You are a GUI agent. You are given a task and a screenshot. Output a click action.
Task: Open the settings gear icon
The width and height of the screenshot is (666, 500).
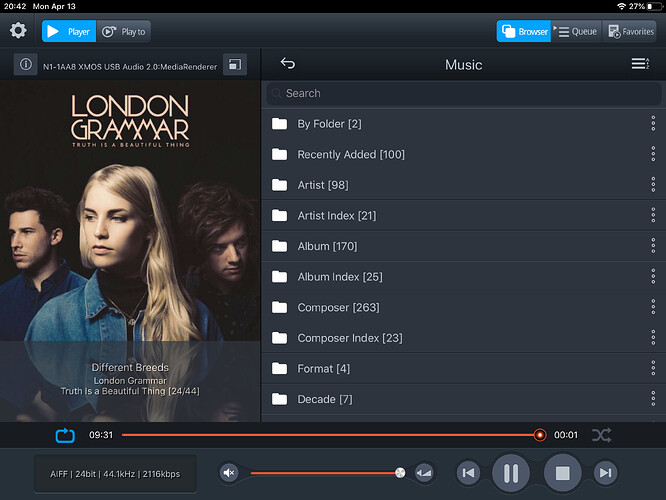coord(17,31)
